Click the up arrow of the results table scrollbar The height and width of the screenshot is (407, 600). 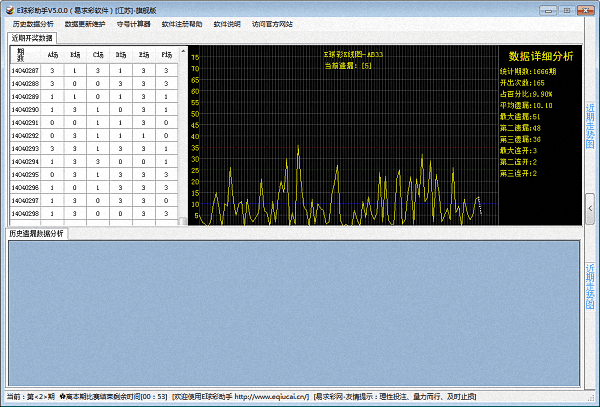tap(183, 51)
